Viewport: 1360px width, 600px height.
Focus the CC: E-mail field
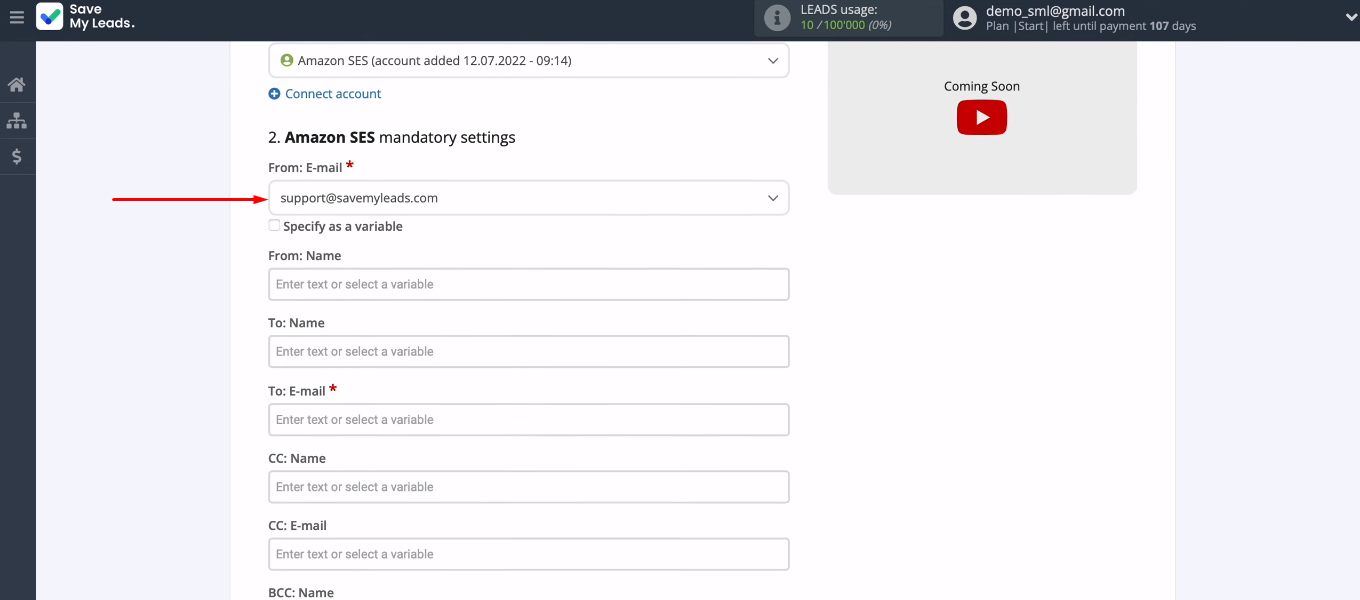click(x=529, y=554)
